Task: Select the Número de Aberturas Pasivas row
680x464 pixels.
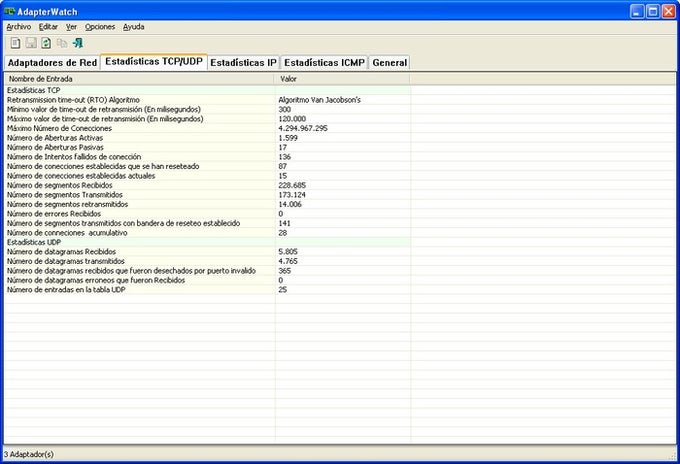Action: [207, 147]
